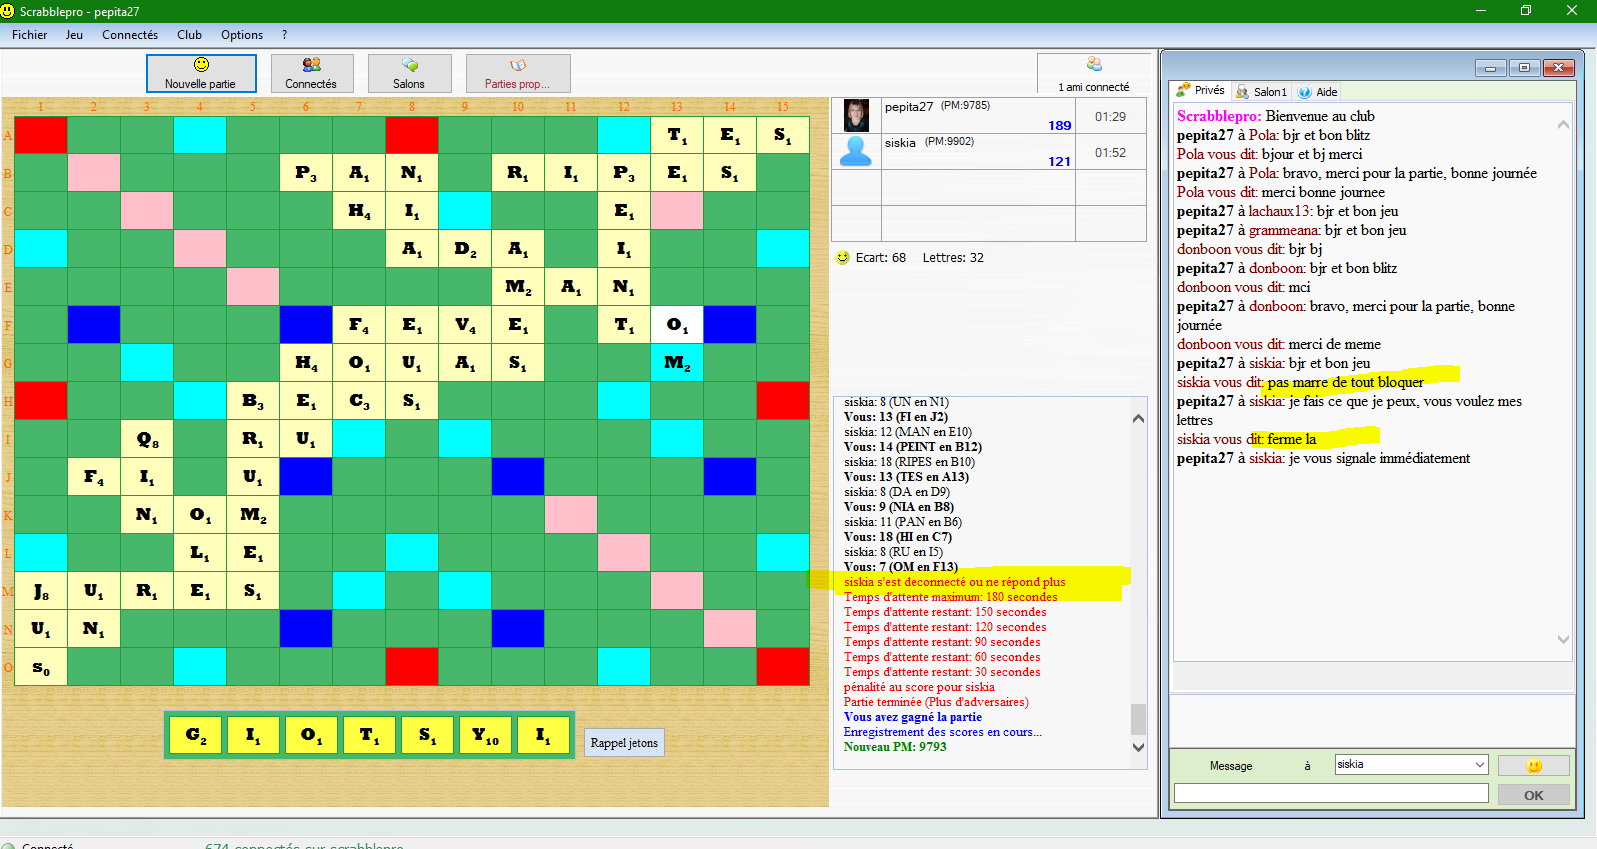Open the Club menu
This screenshot has height=849, width=1597.
(x=189, y=35)
